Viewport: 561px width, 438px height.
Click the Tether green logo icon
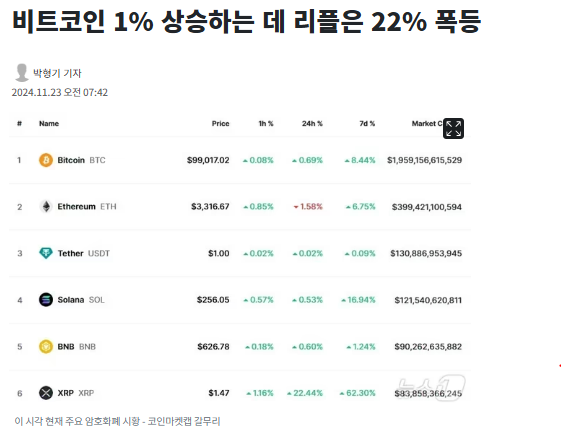pos(46,253)
